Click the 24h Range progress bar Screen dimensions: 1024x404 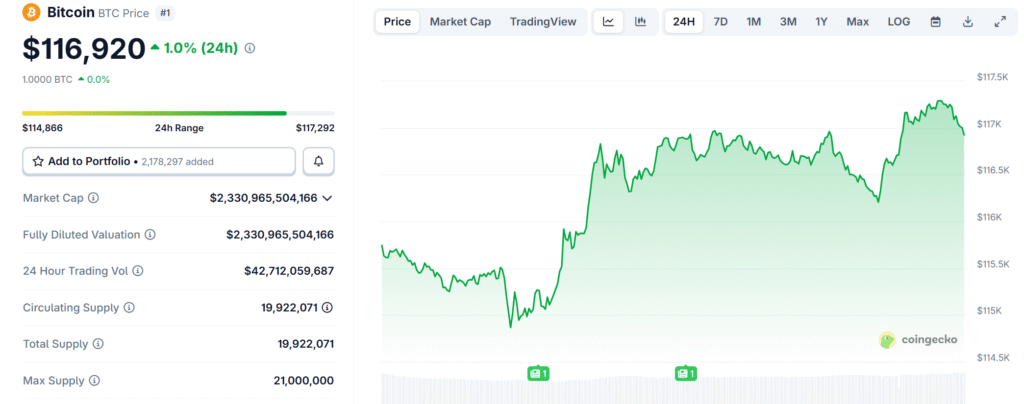(178, 113)
